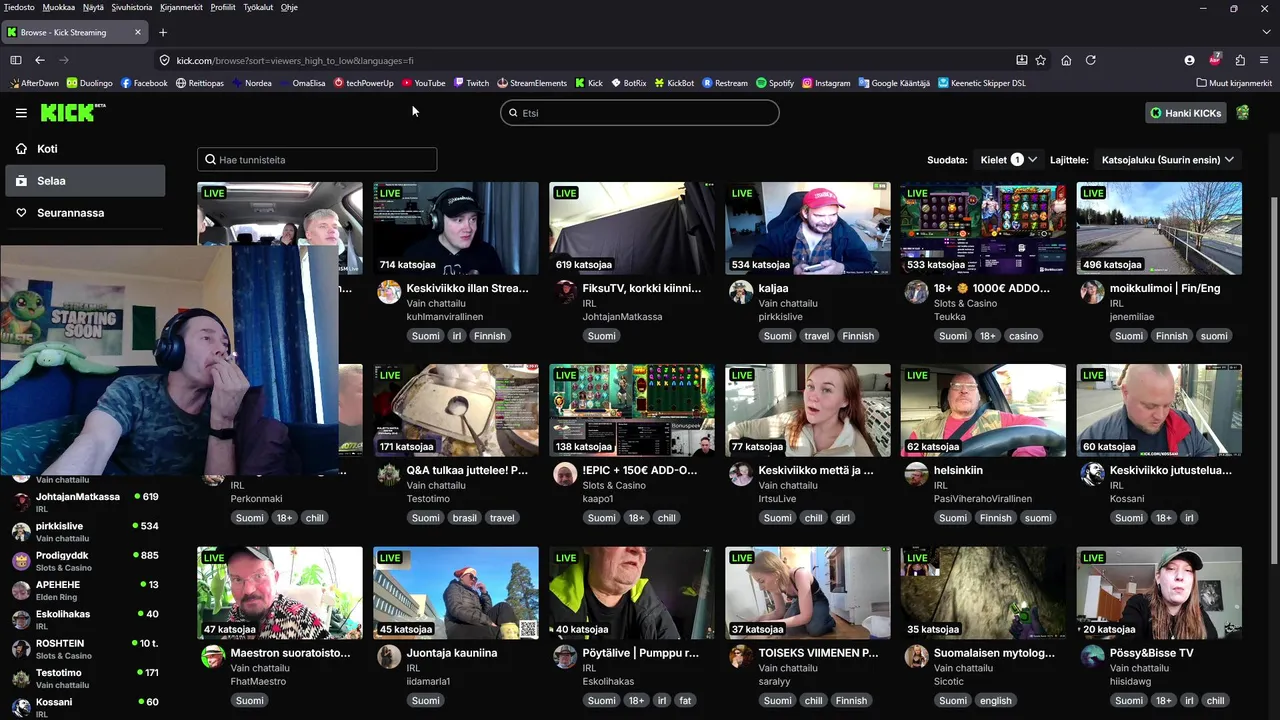1280x720 pixels.
Task: Click the english tag under Sicotic stream
Action: 996,700
